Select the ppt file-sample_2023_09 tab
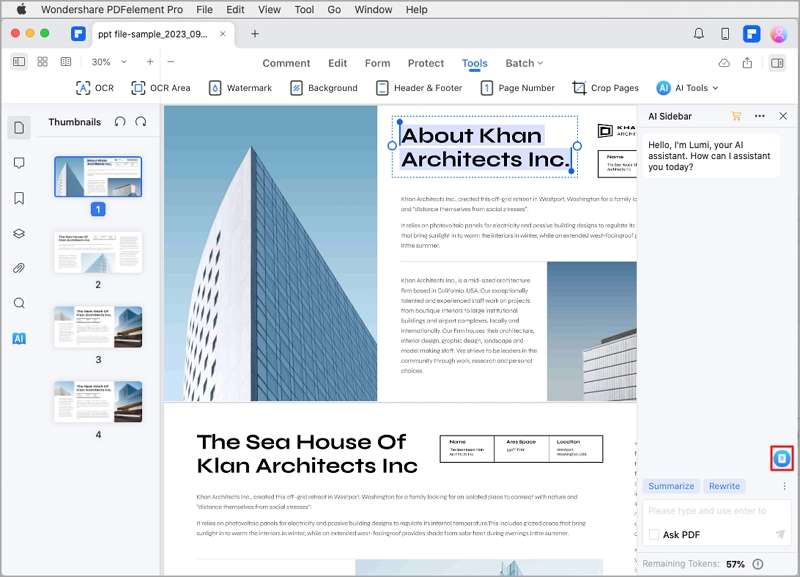Viewport: 800px width, 577px height. [x=153, y=34]
